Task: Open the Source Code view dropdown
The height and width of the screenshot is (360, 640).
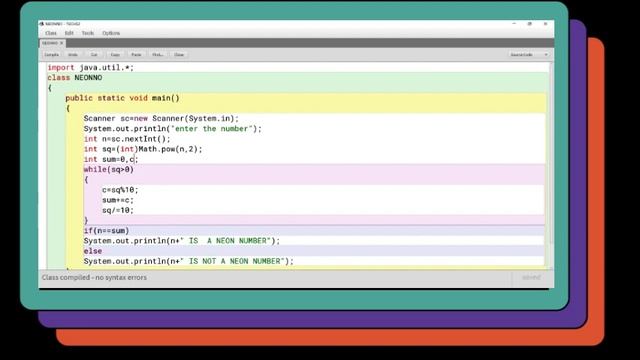Action: pyautogui.click(x=529, y=55)
